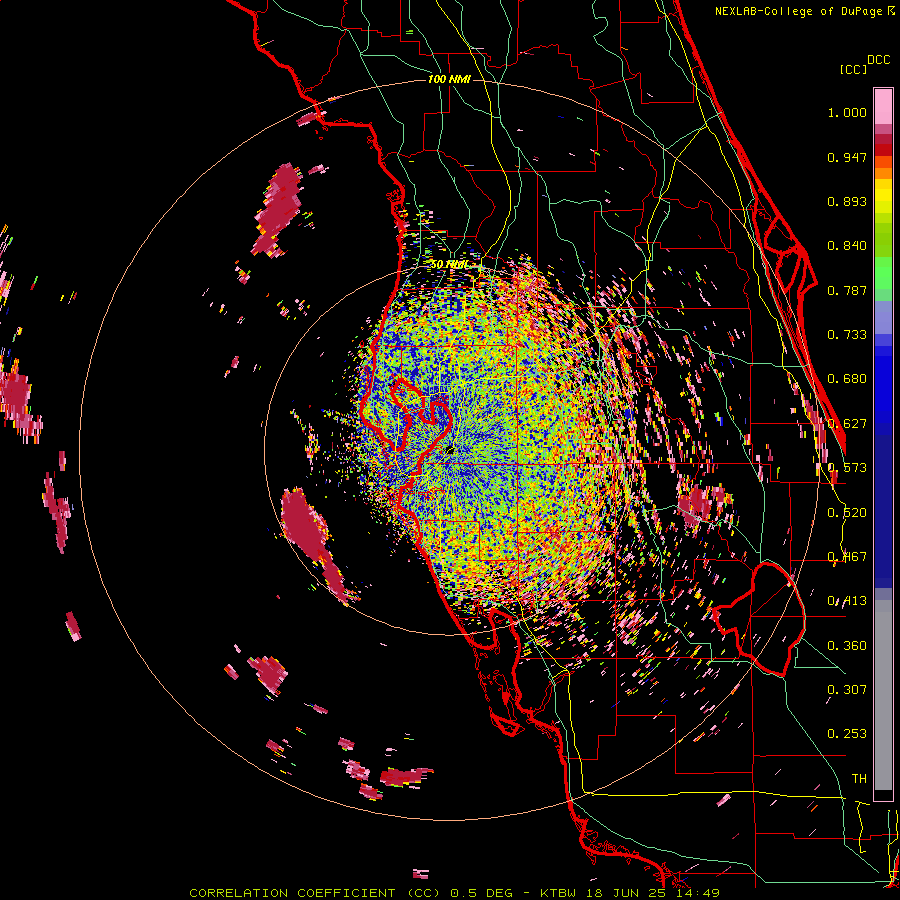
Task: Click the 0.520 scale value
Action: (847, 513)
